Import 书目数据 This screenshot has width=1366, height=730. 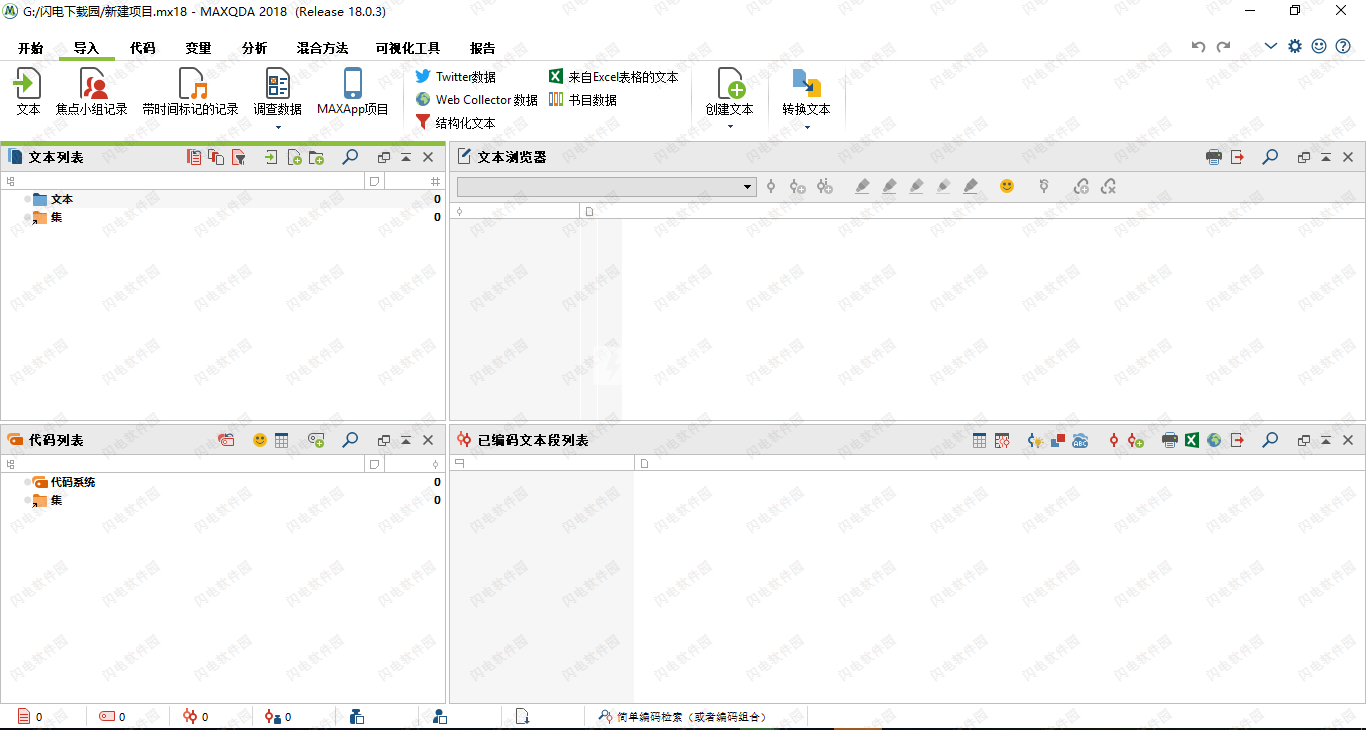point(582,100)
